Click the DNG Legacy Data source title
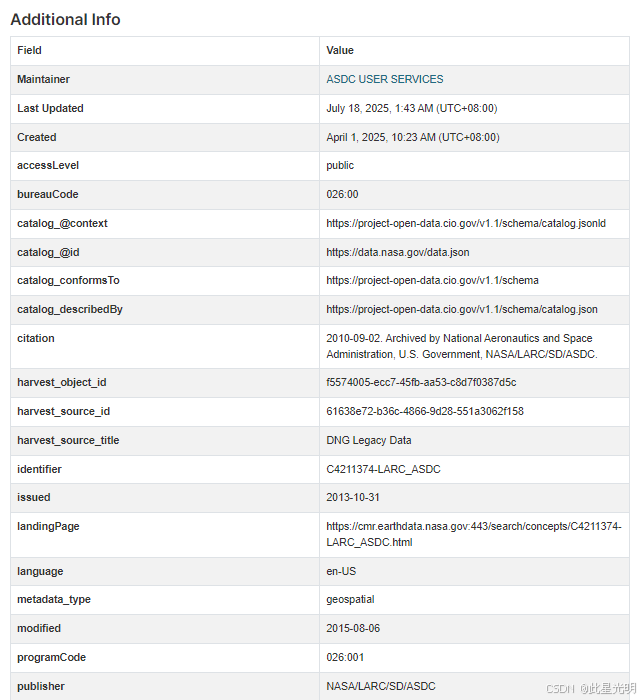The height and width of the screenshot is (700, 642). [368, 440]
